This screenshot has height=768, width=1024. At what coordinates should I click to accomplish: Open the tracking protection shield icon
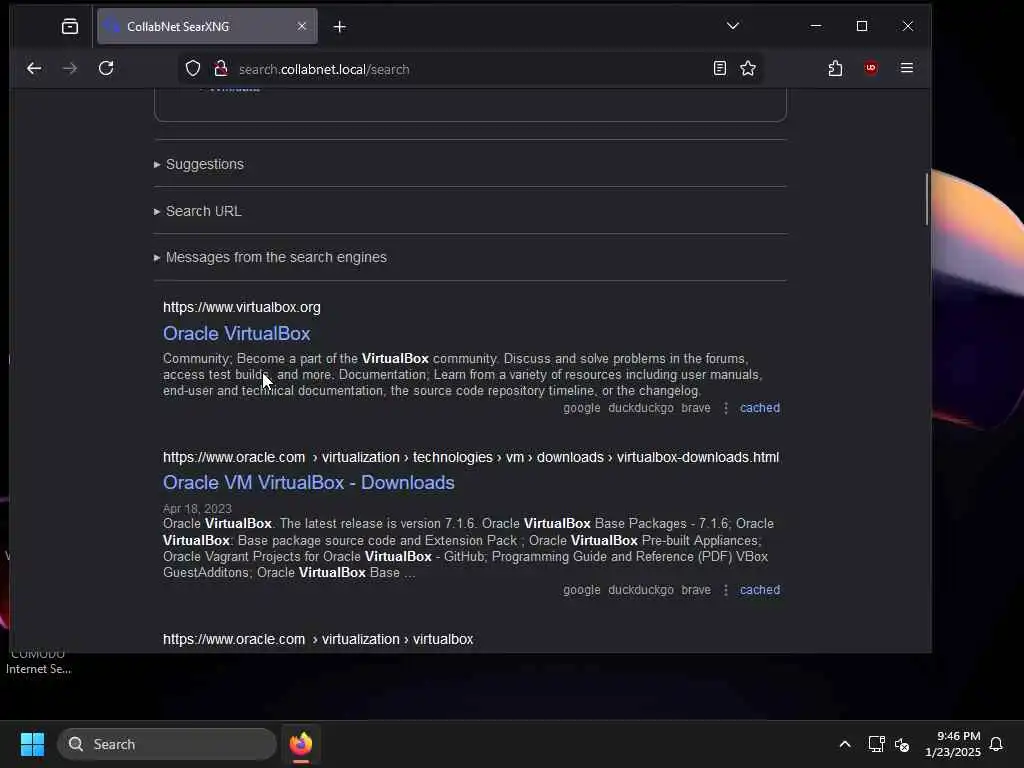click(x=193, y=69)
